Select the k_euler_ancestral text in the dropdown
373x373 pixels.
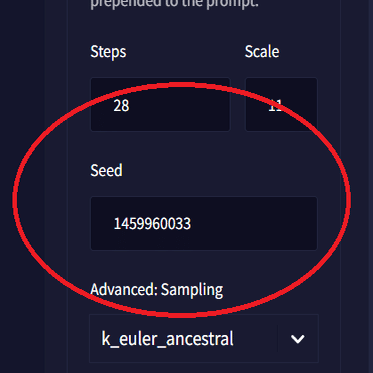tap(167, 339)
